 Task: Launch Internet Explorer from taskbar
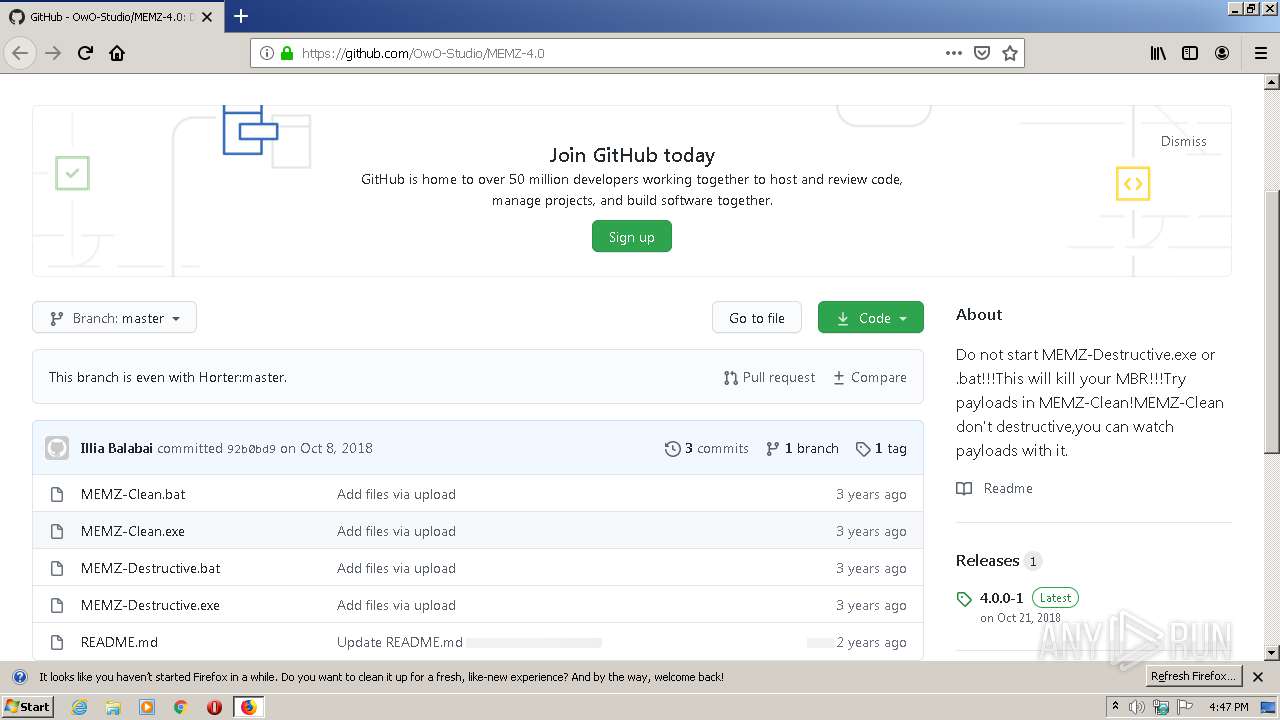[x=79, y=707]
